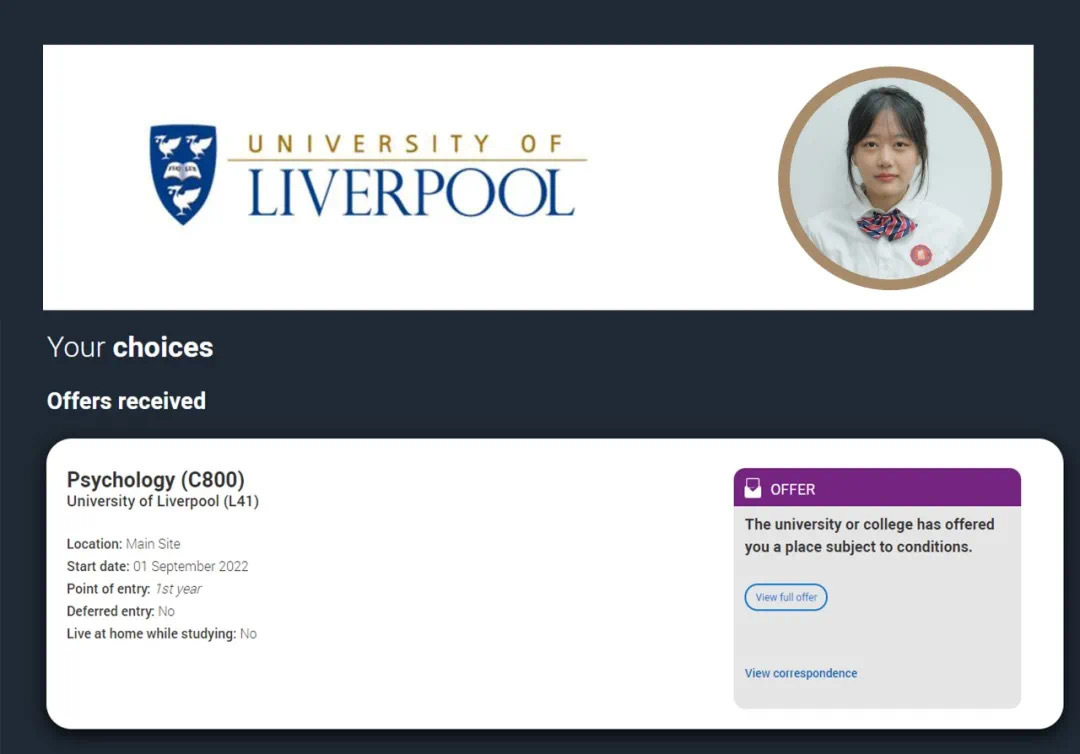Click the Your choices heading
1080x754 pixels.
coord(130,347)
